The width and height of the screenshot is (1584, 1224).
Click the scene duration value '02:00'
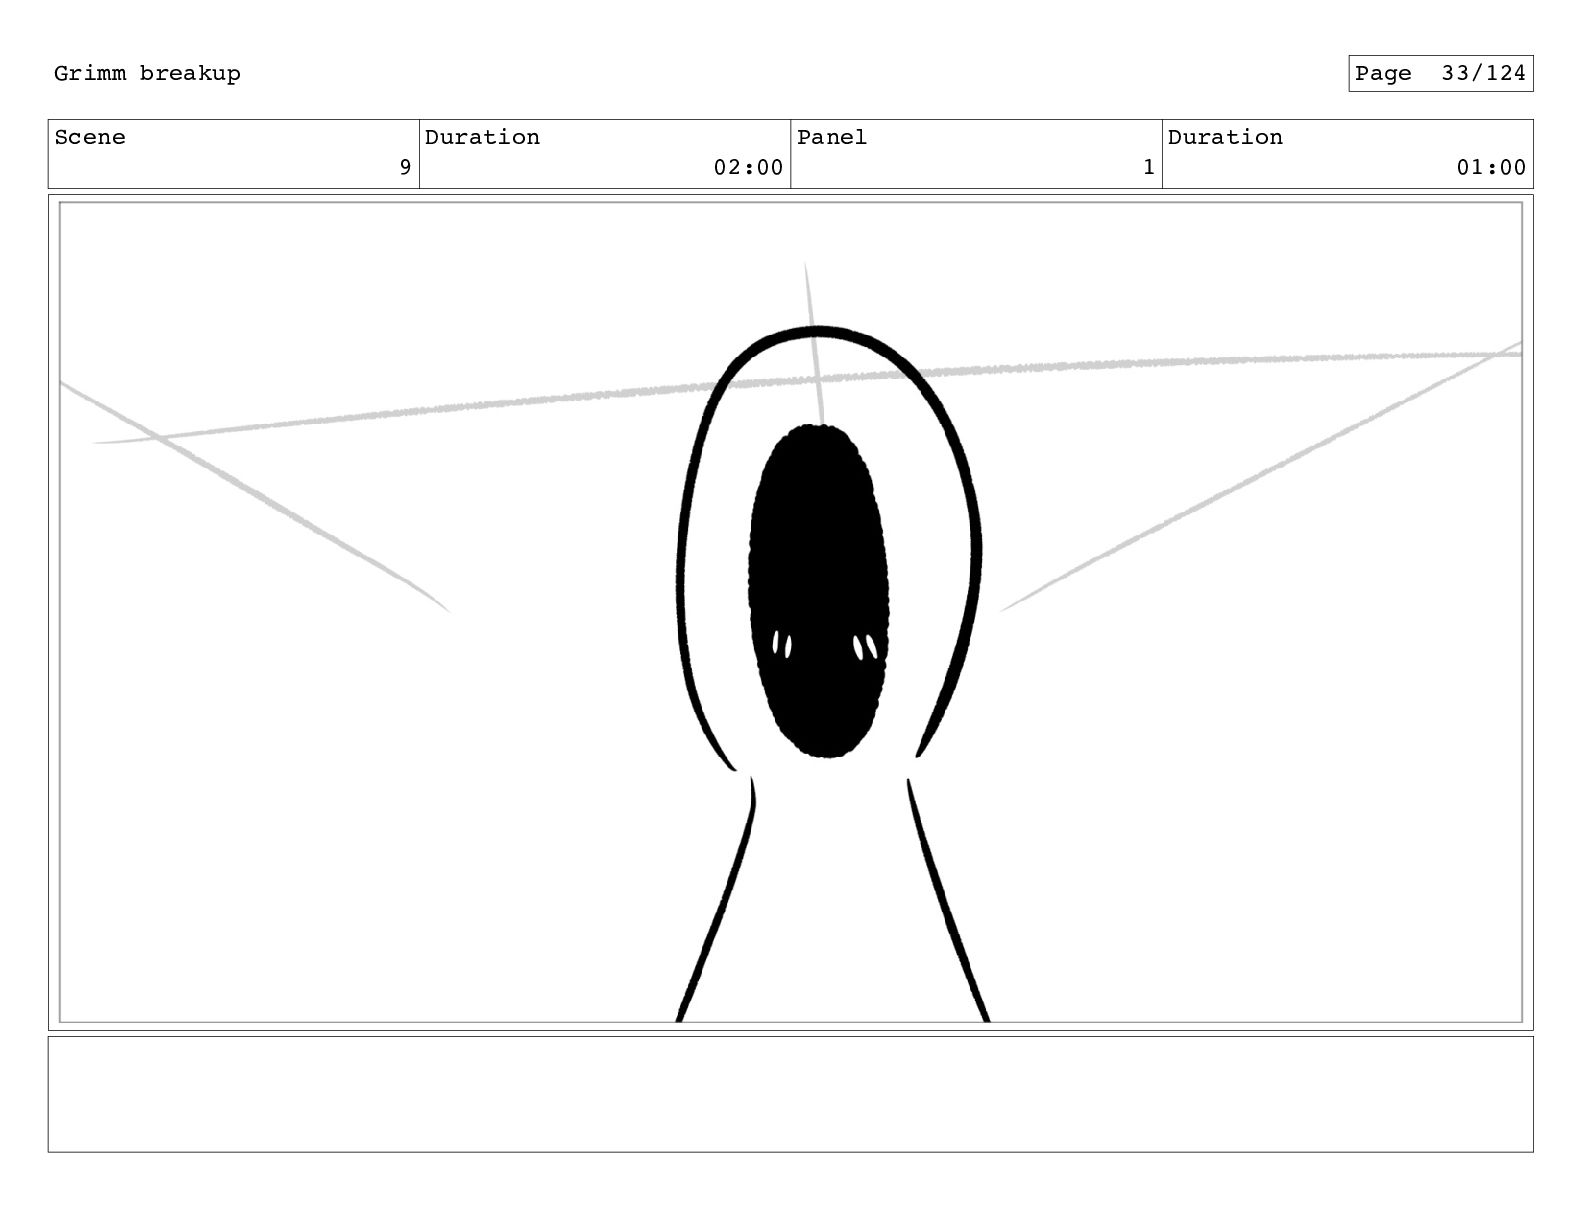point(748,168)
